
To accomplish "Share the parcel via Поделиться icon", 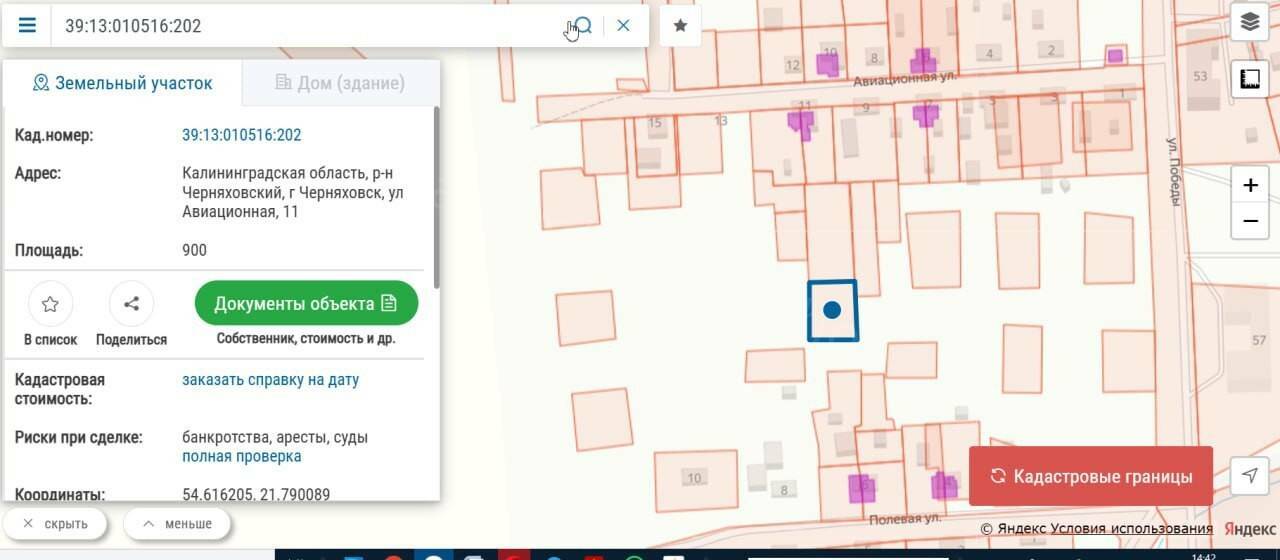I will [x=131, y=304].
